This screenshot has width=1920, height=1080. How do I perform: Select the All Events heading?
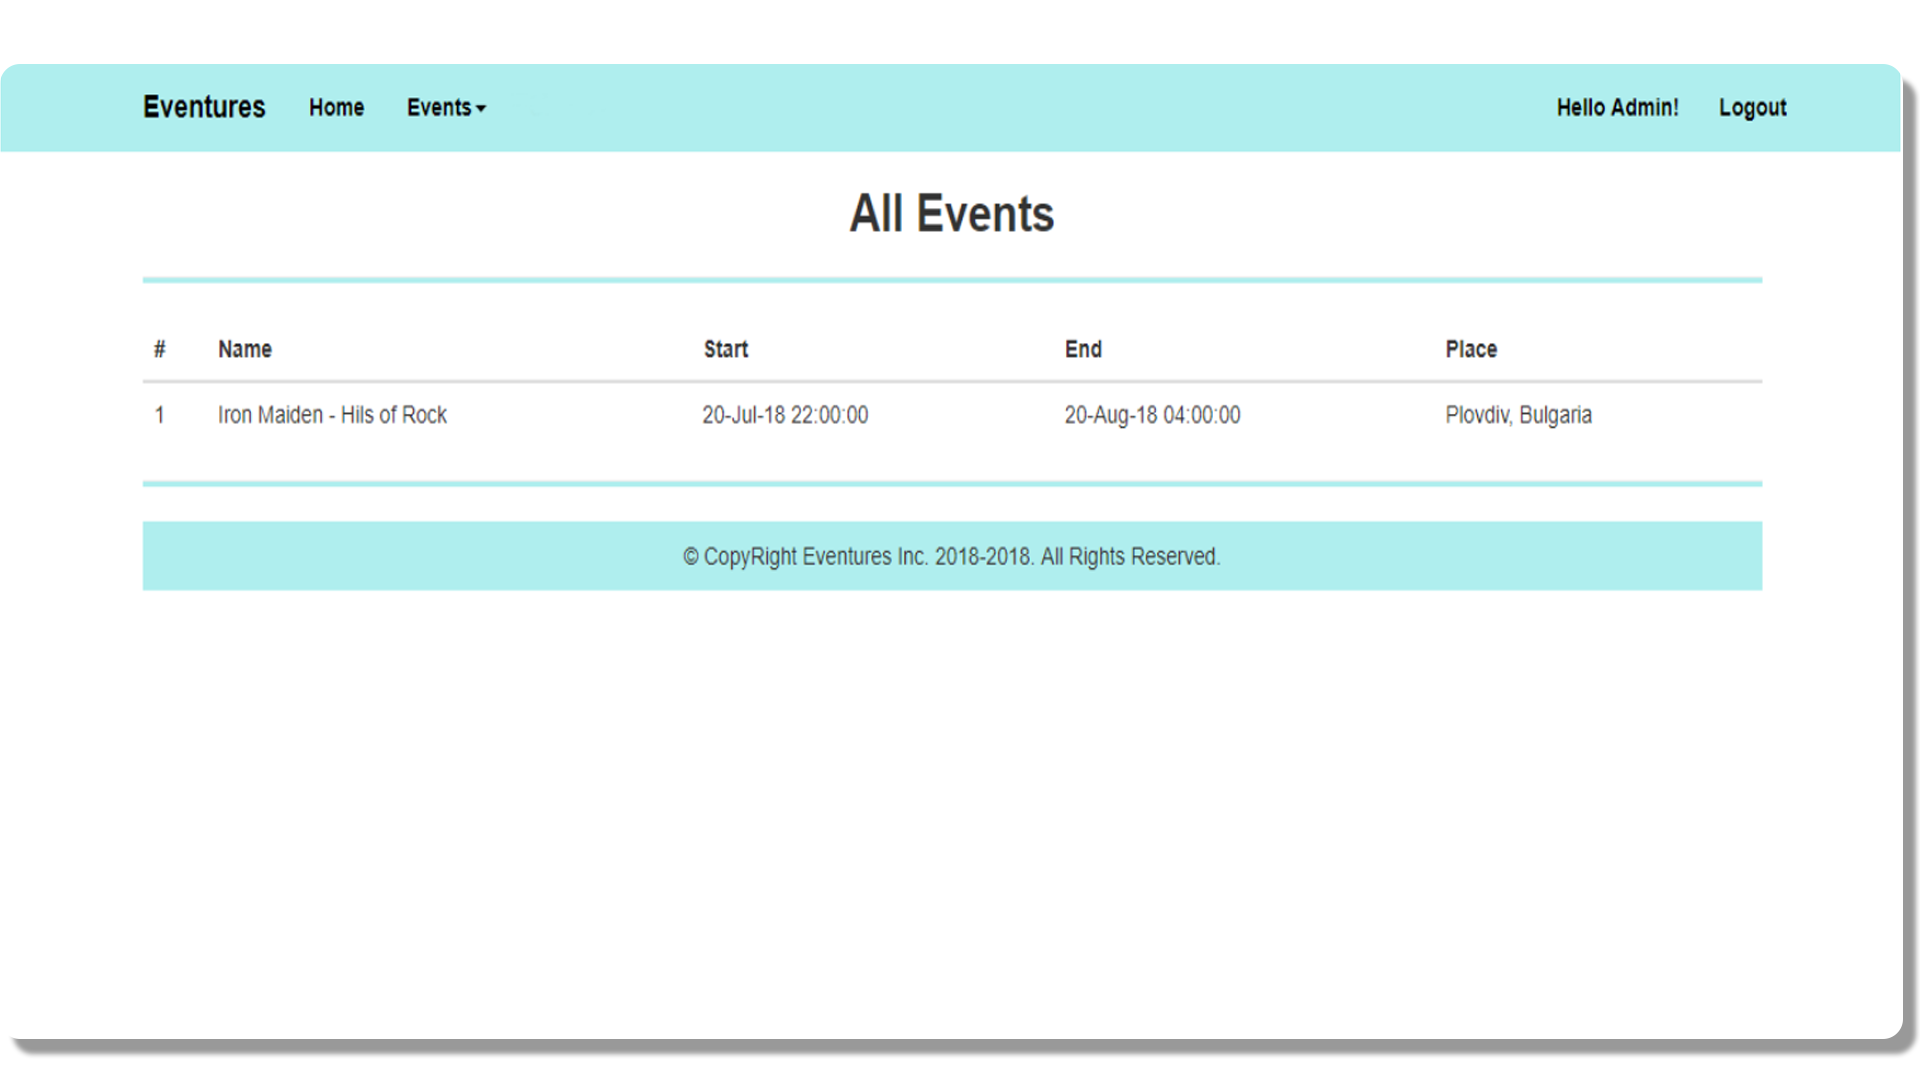pyautogui.click(x=952, y=213)
